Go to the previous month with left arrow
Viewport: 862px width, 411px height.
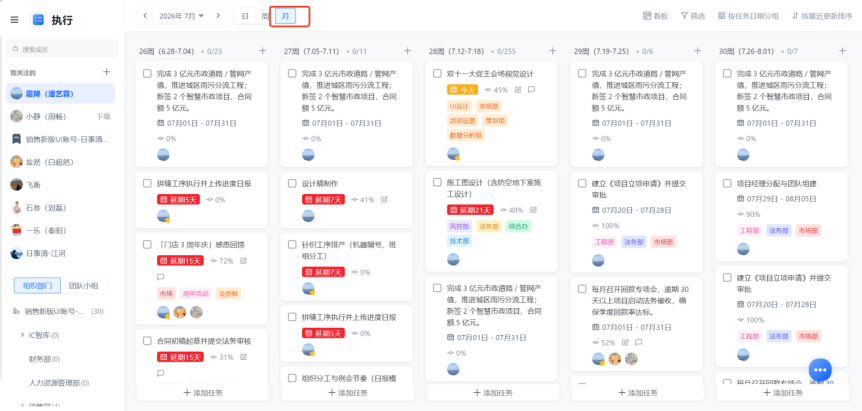coord(145,16)
